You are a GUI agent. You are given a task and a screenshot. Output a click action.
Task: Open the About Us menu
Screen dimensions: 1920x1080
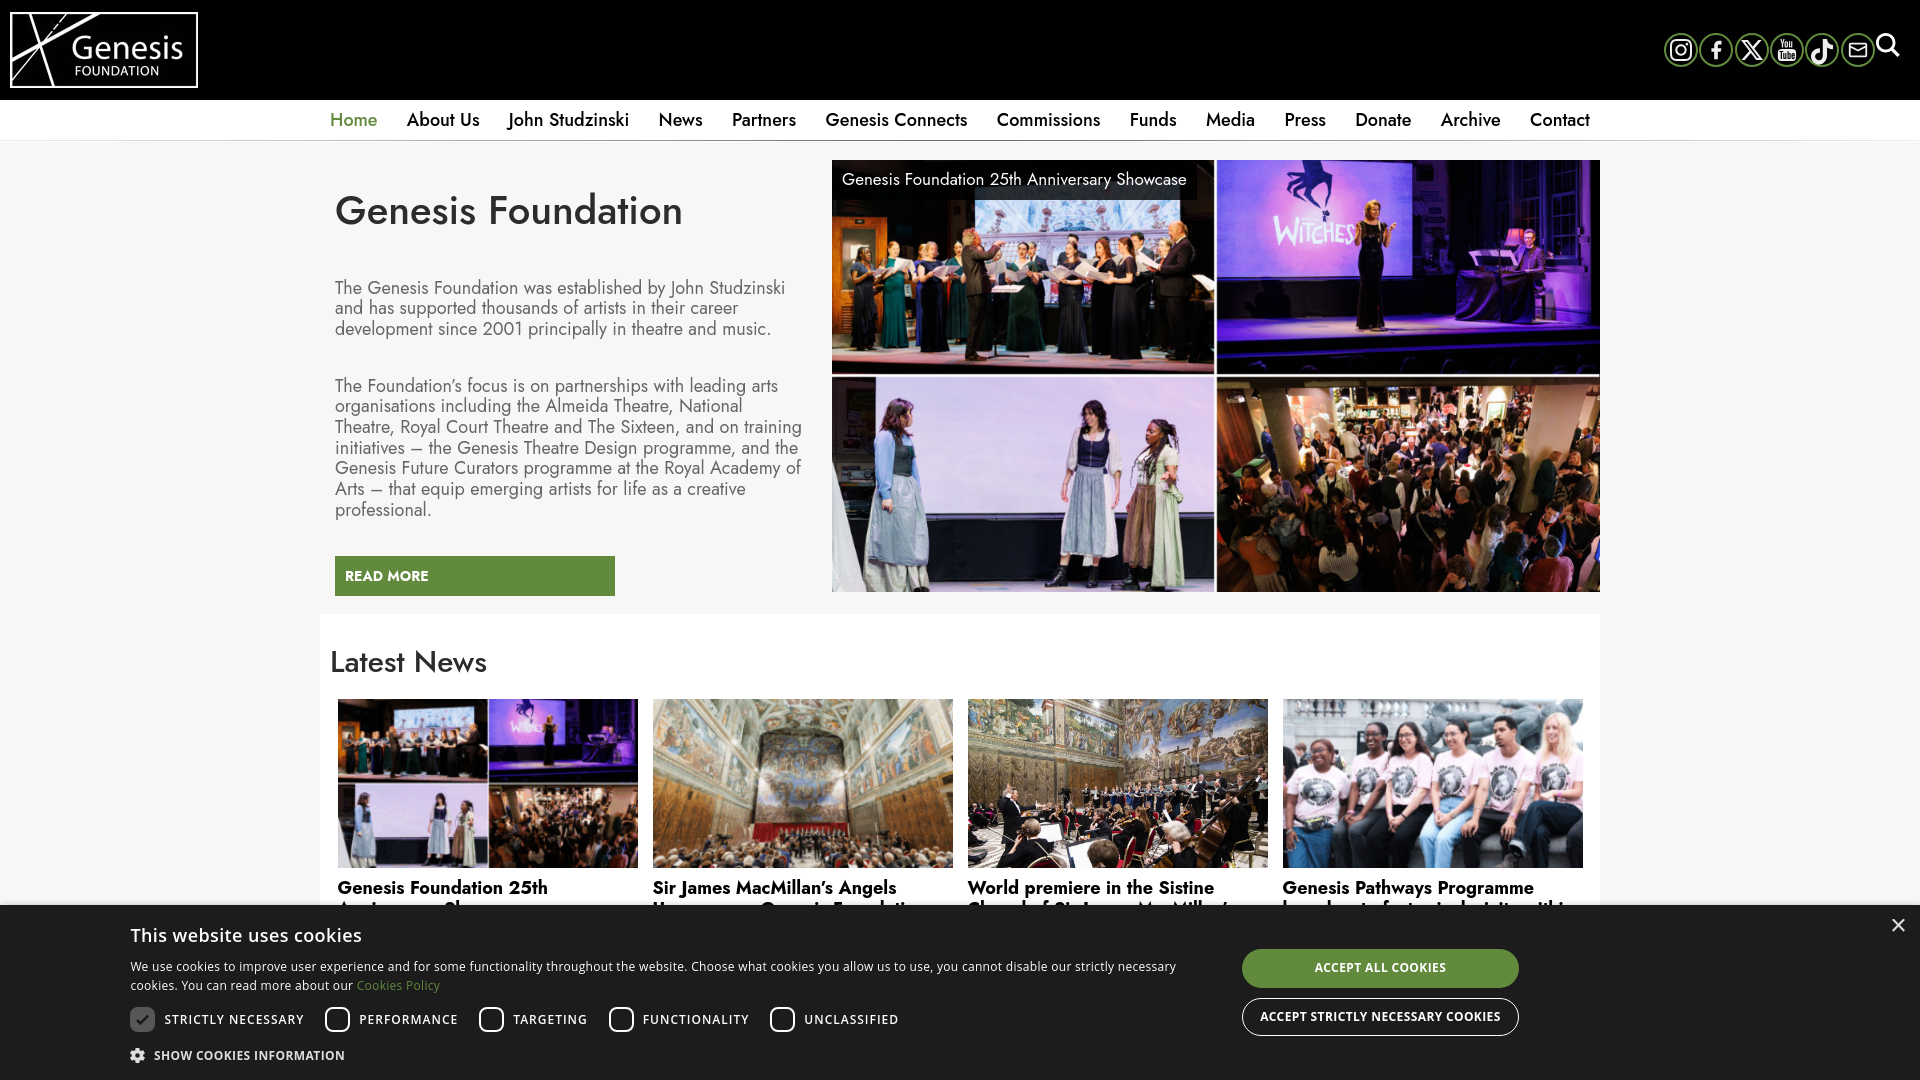443,120
